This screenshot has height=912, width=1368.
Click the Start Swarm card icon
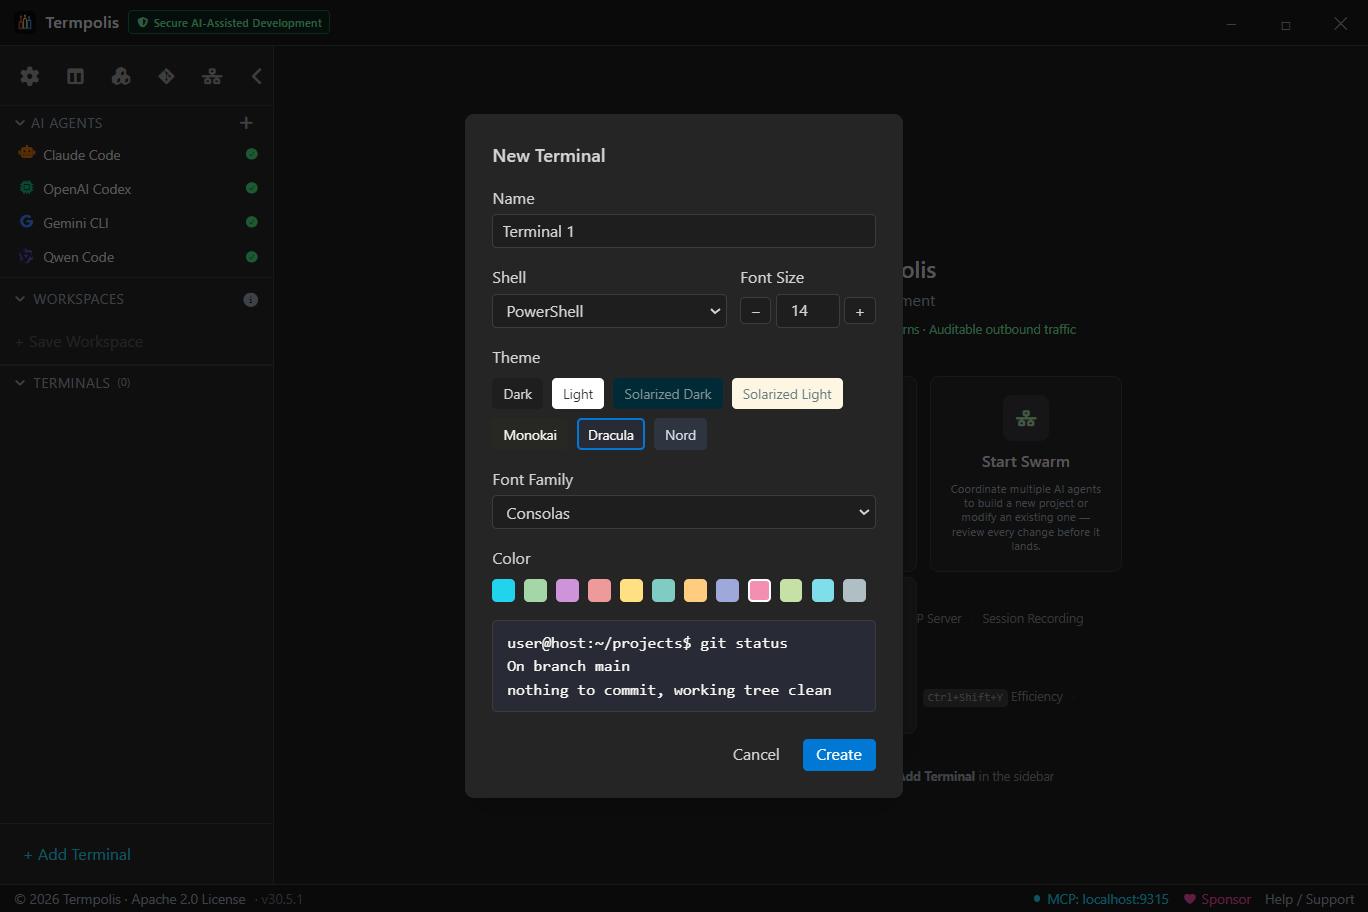[x=1026, y=418]
